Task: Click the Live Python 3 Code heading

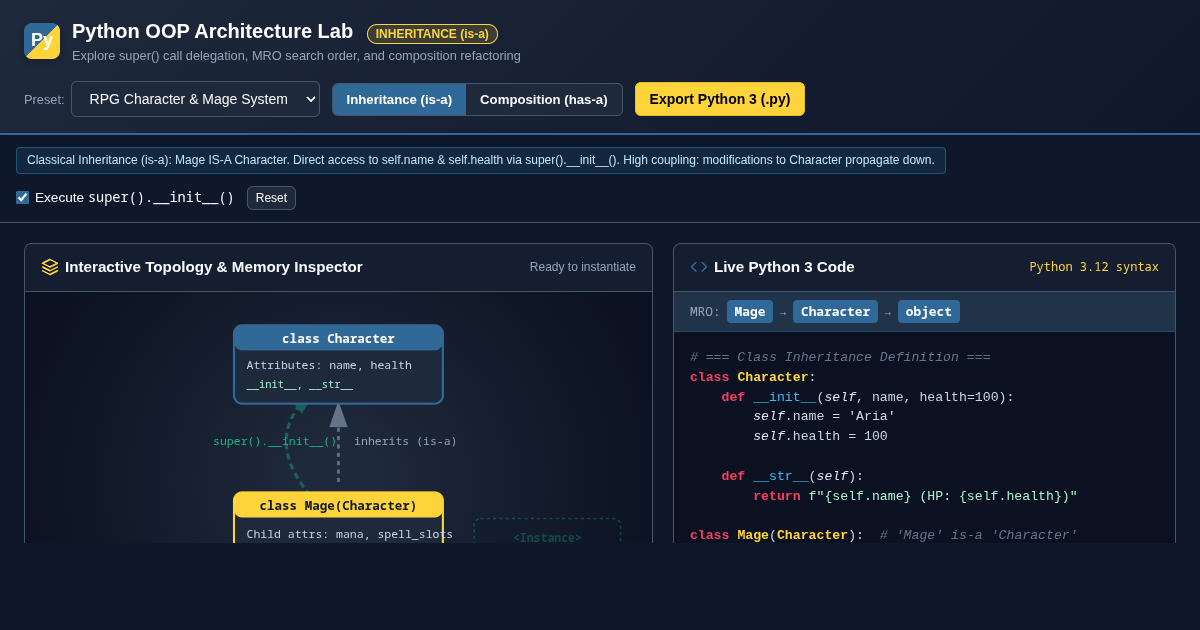Action: click(784, 267)
